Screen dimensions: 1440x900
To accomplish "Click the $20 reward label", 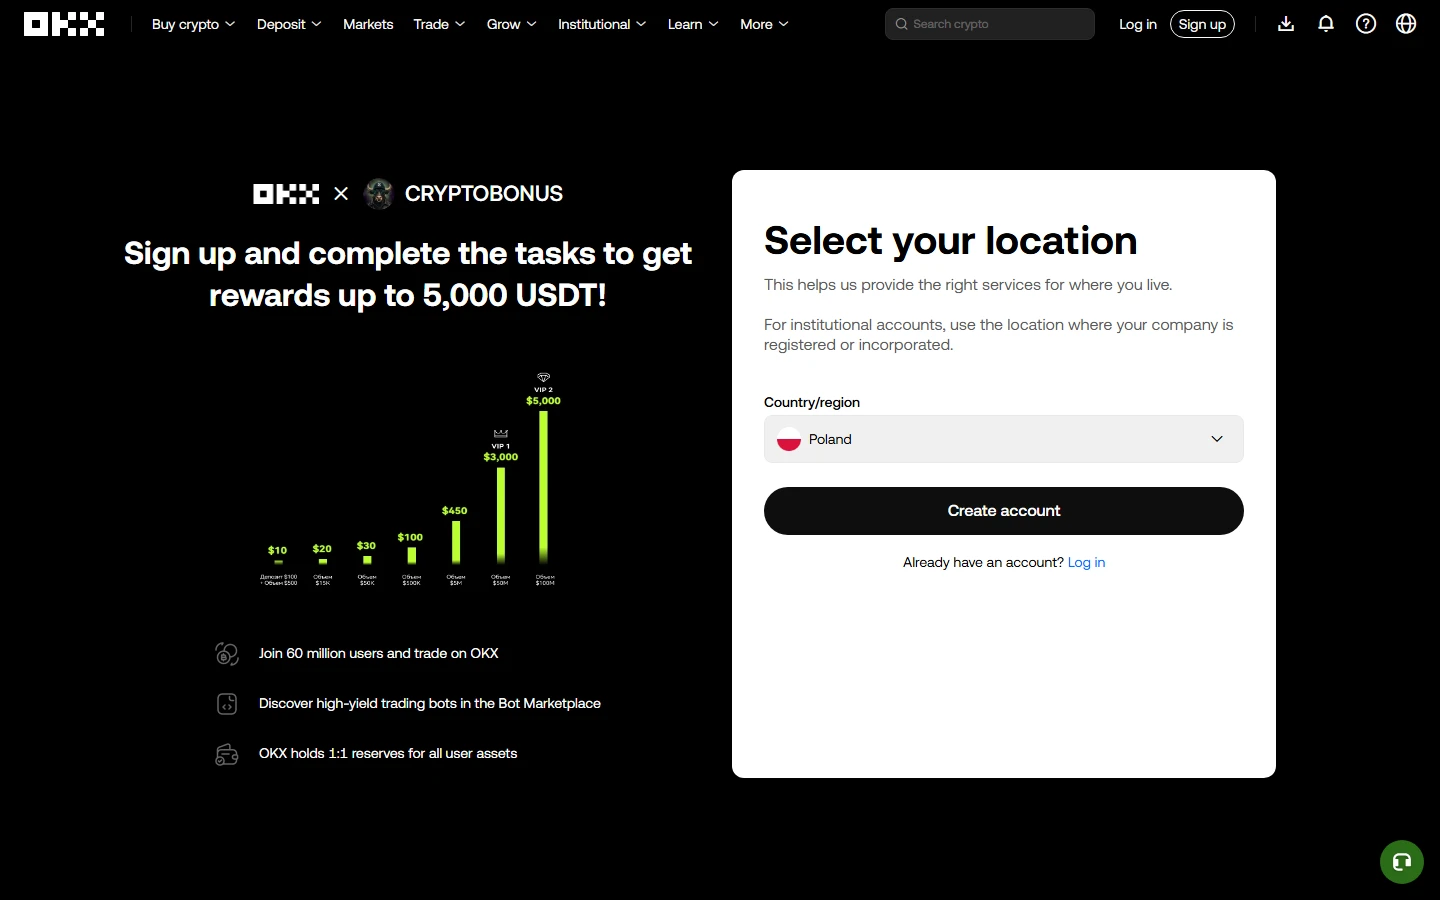I will (322, 549).
